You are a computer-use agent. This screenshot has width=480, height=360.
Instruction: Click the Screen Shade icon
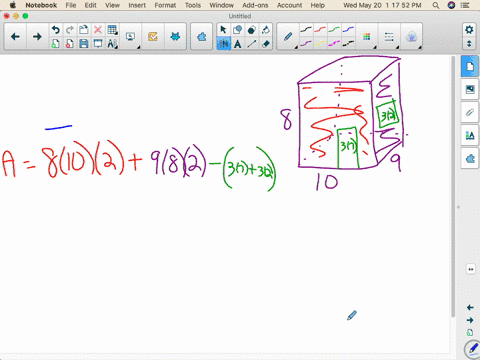coord(98,44)
